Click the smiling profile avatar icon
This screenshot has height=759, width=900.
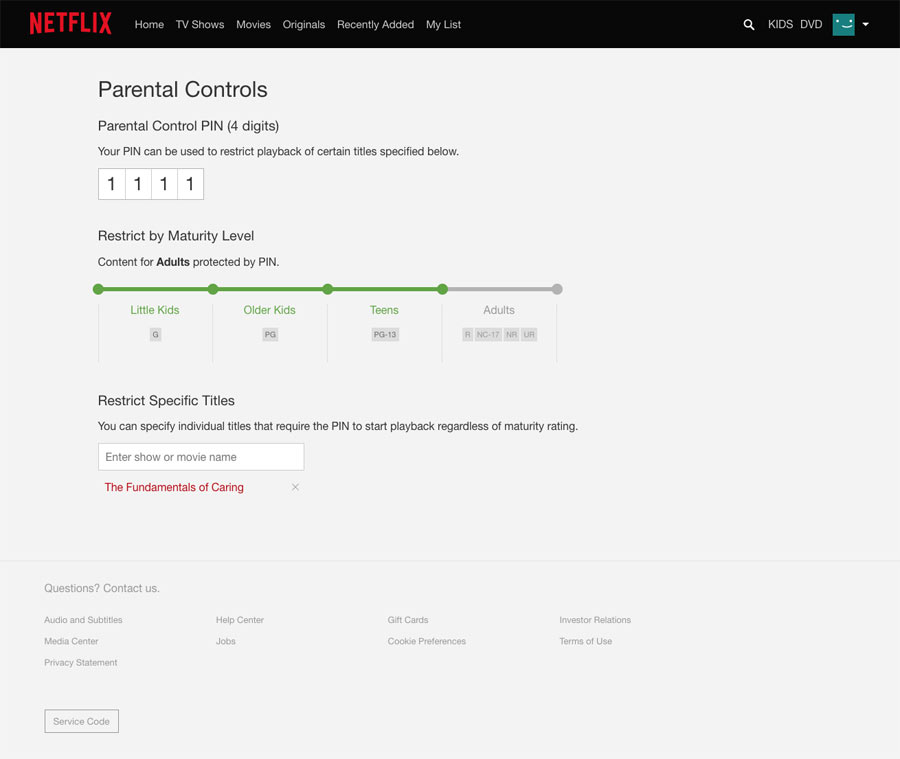pyautogui.click(x=843, y=23)
